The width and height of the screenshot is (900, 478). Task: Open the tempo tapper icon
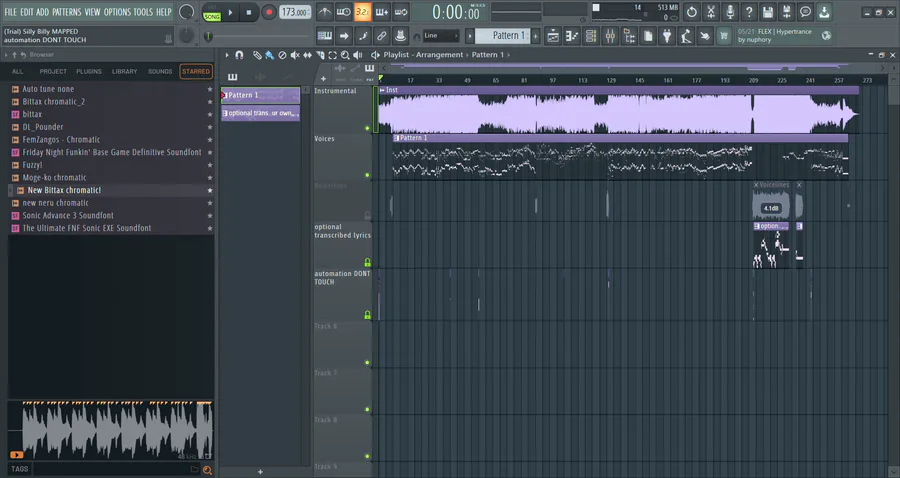(686, 36)
